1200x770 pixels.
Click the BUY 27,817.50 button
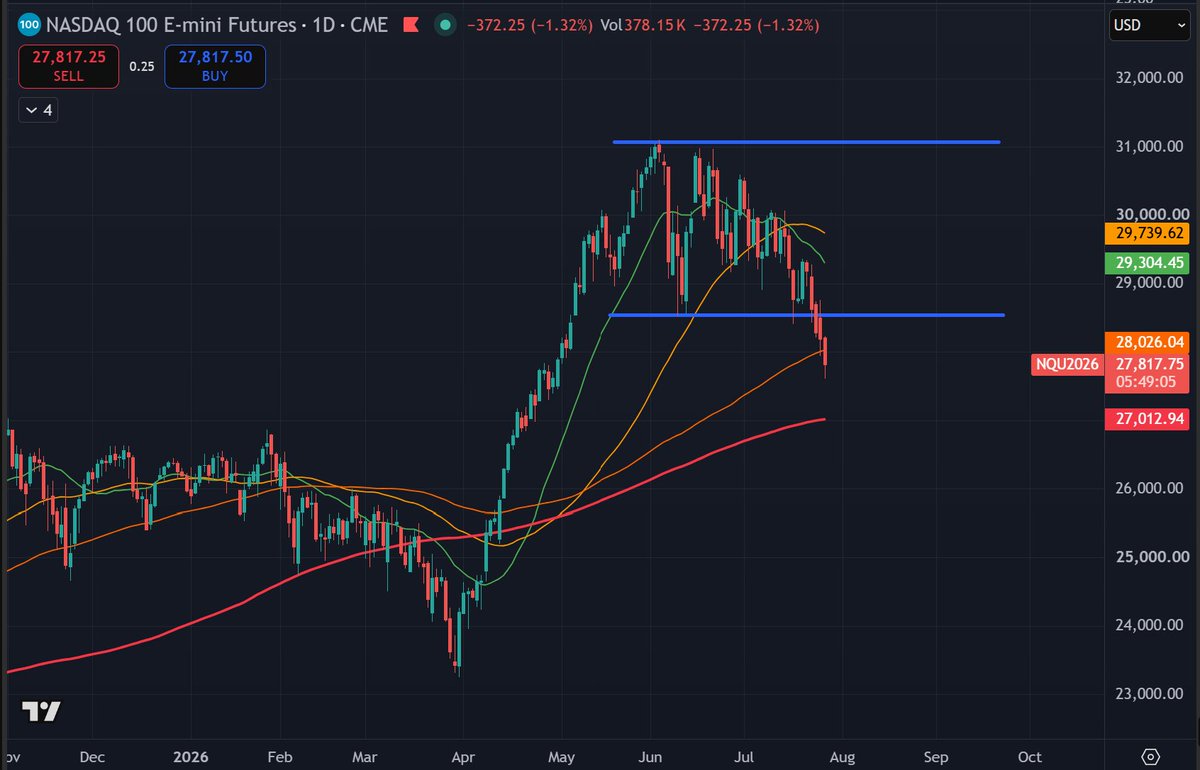(215, 66)
